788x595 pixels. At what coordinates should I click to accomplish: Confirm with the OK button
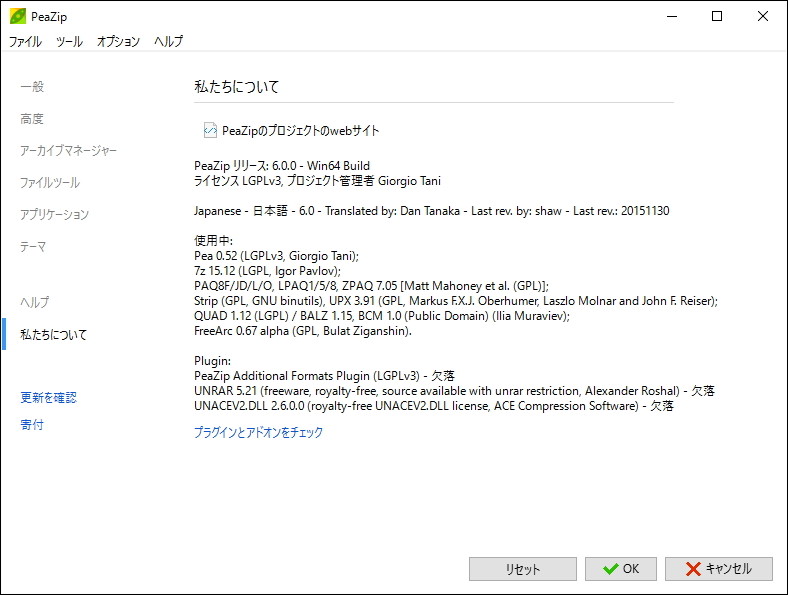(x=621, y=569)
